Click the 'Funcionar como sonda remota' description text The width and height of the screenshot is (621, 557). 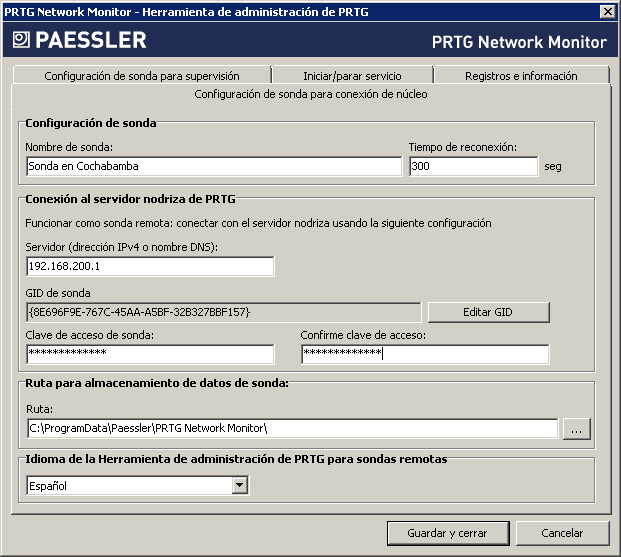[258, 223]
